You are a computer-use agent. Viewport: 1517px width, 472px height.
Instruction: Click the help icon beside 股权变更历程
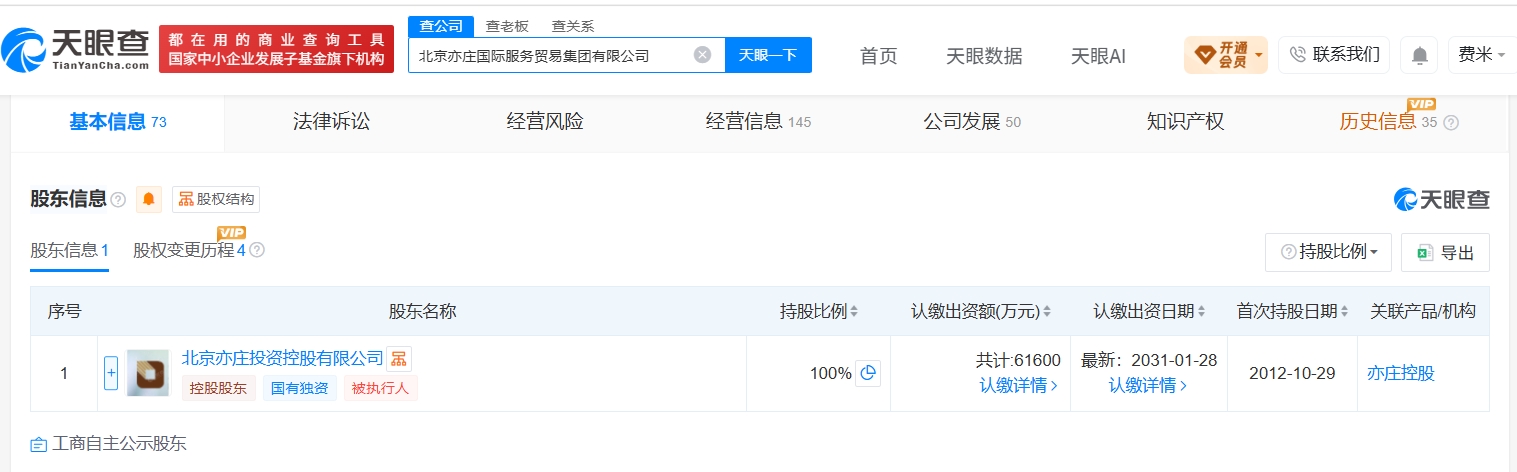coord(257,250)
